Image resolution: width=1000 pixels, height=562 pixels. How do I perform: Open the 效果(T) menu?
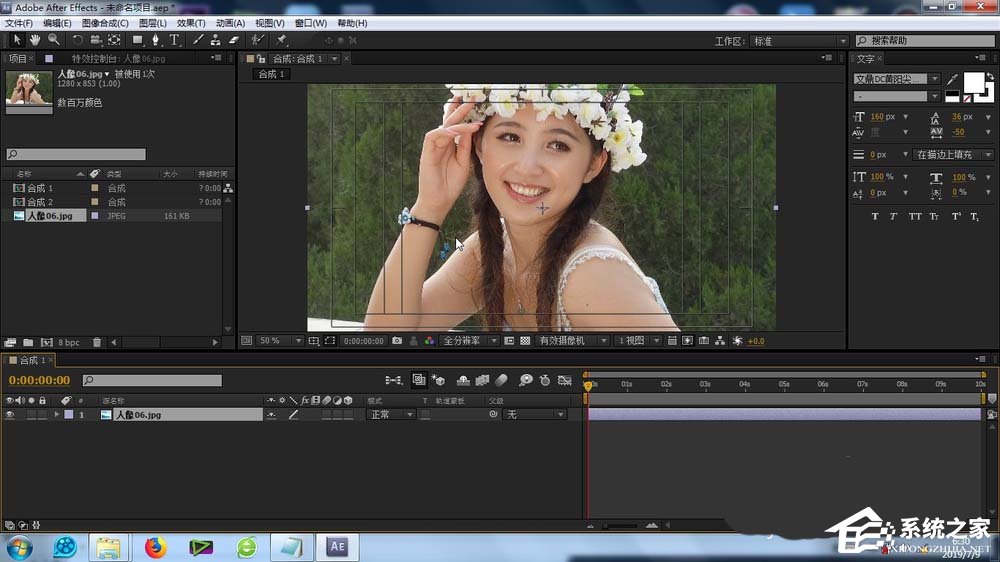[190, 23]
